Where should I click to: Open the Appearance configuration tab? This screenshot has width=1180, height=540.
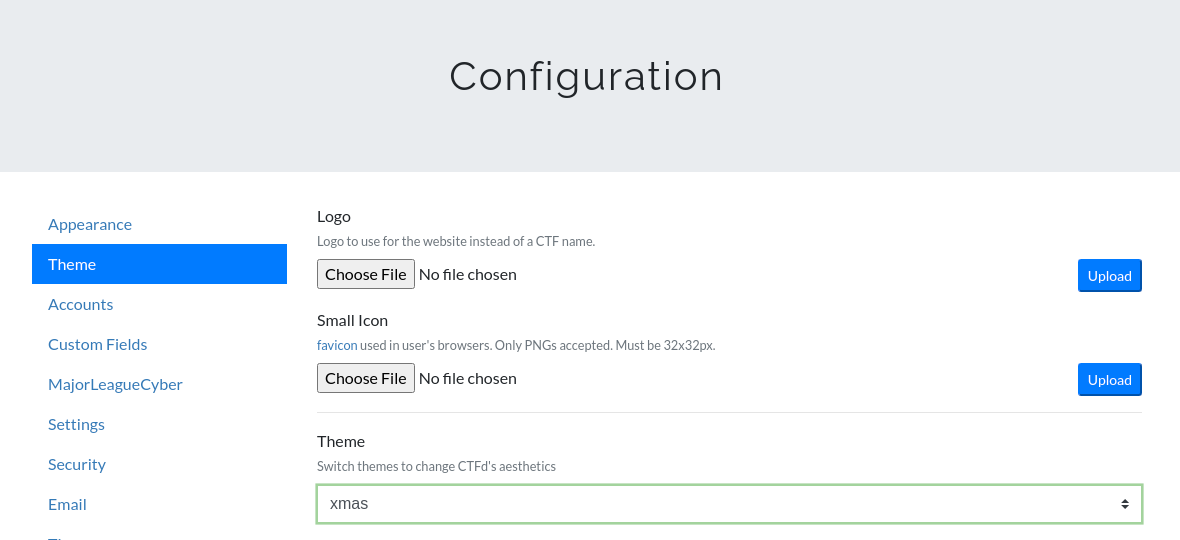90,224
